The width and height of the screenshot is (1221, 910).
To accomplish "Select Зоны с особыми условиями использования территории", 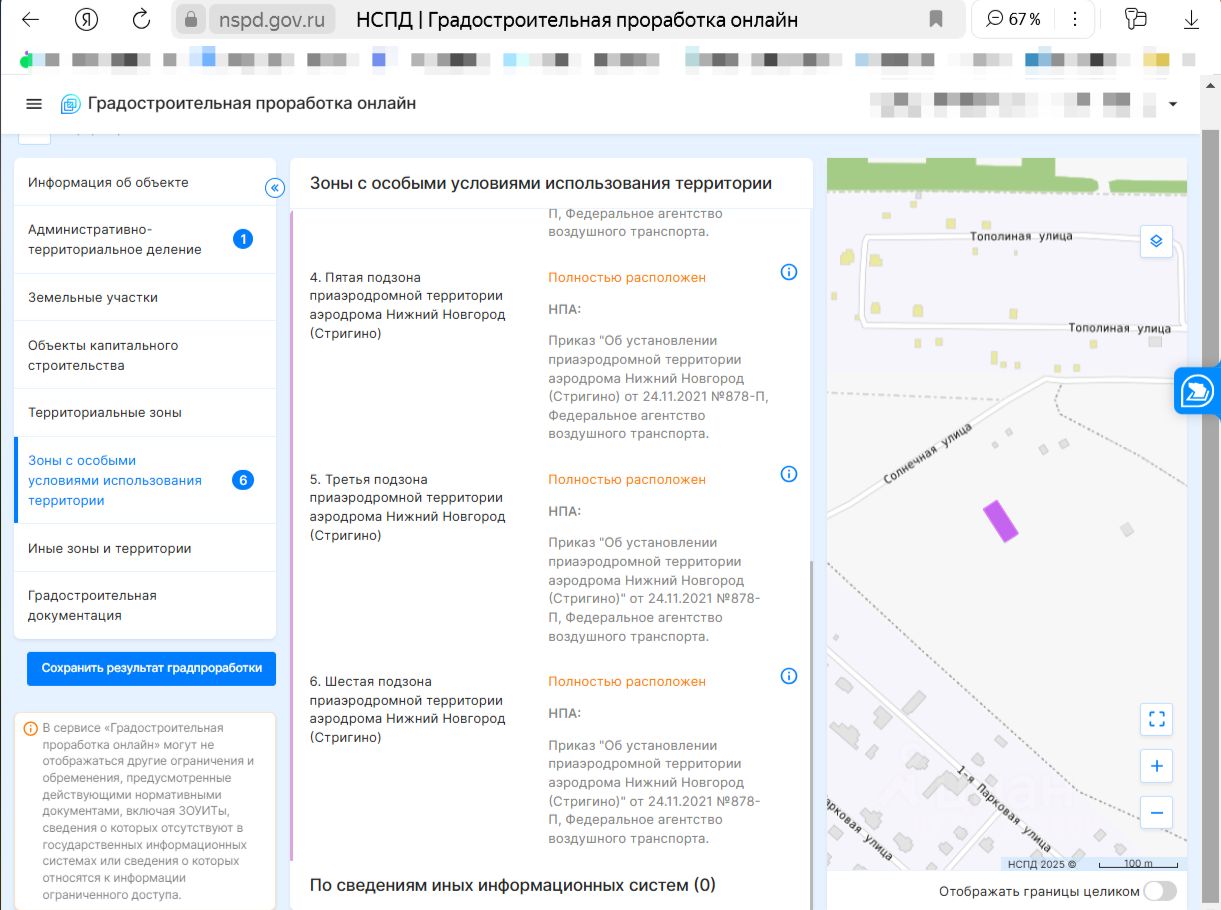I will [x=145, y=480].
